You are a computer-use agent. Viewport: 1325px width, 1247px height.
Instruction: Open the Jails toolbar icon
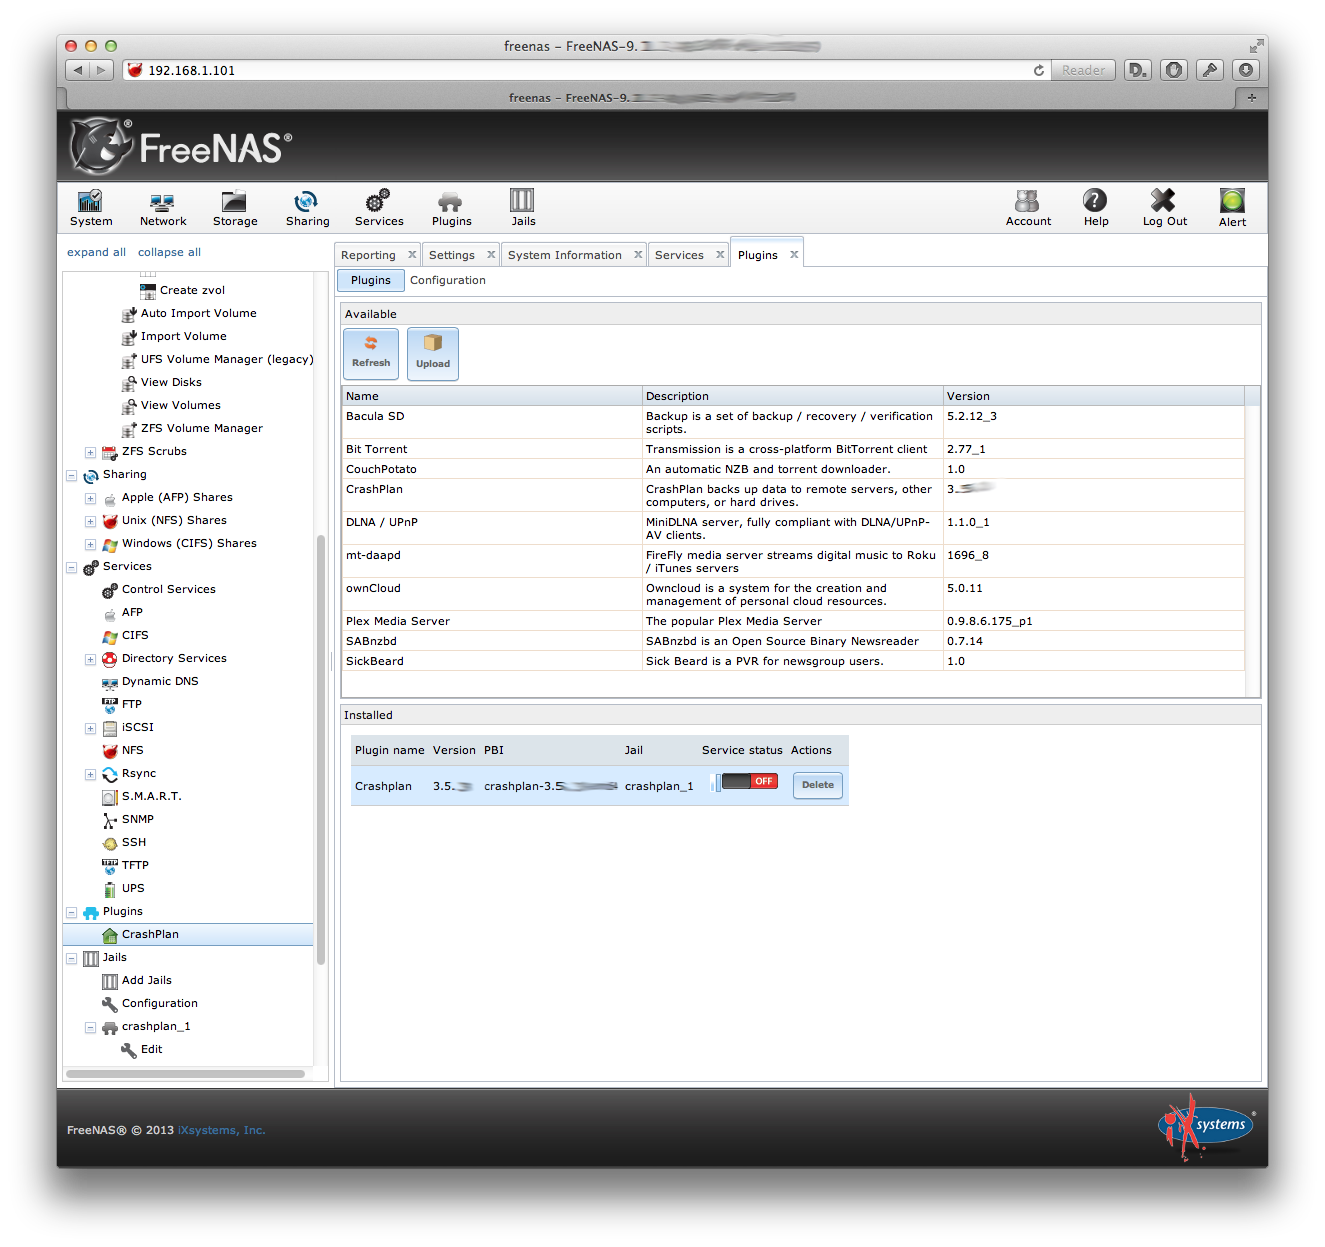(523, 208)
